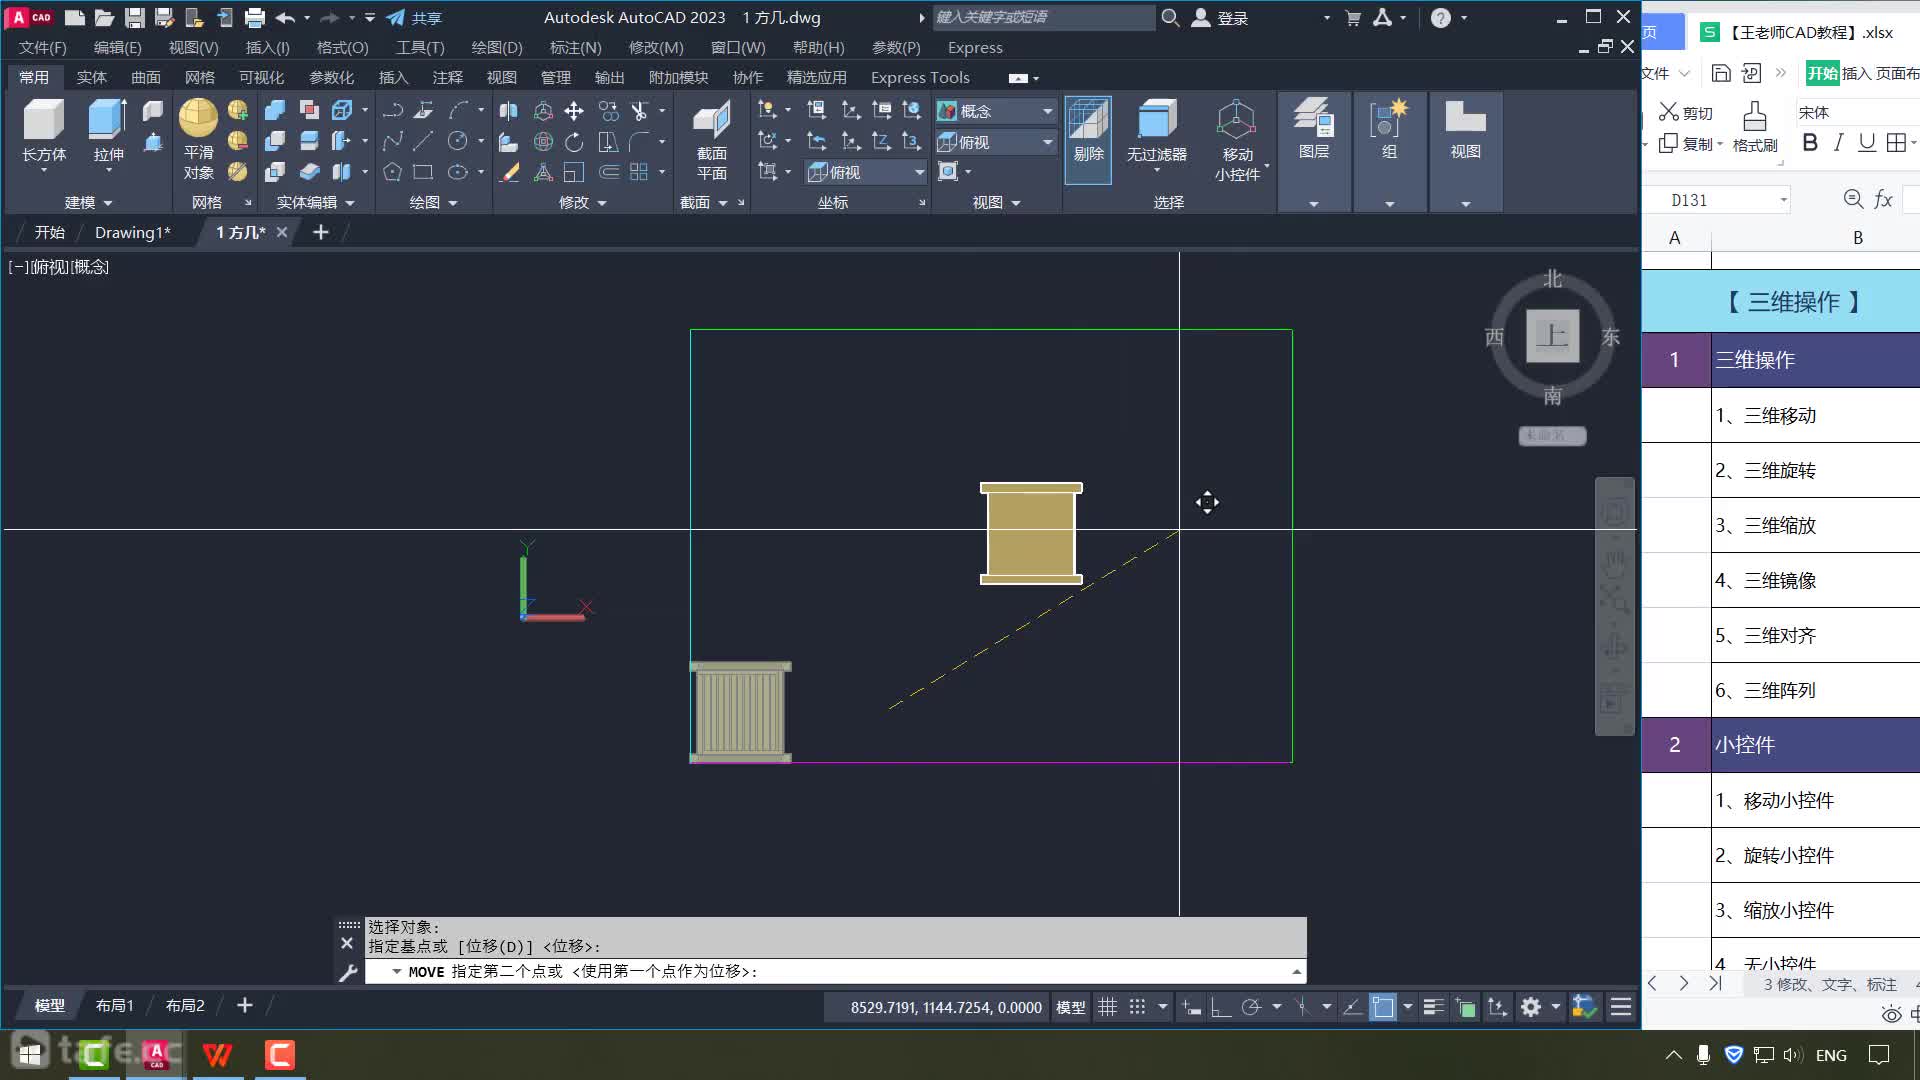1920x1080 pixels.
Task: Click the 上 top face of ViewCube
Action: coord(1552,335)
